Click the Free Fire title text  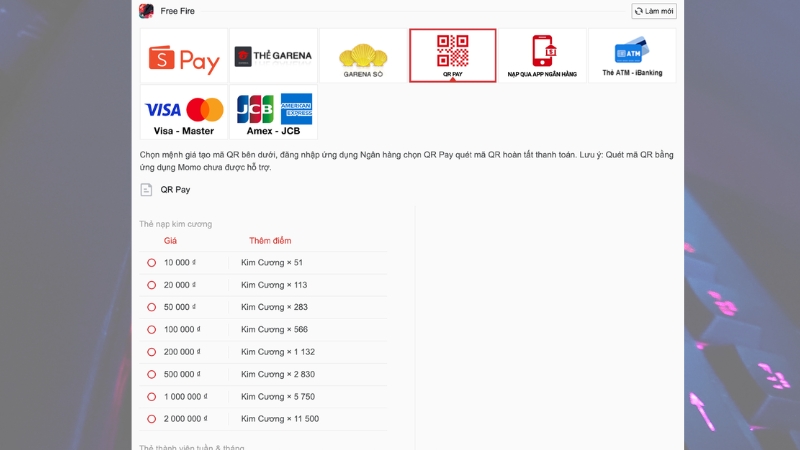[x=178, y=11]
